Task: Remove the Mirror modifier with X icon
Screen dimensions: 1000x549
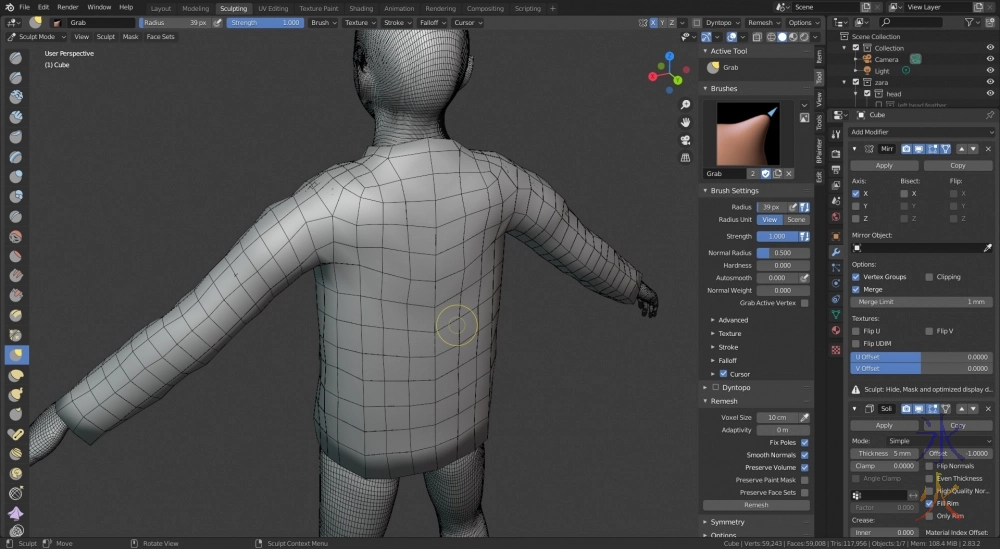Action: point(986,148)
